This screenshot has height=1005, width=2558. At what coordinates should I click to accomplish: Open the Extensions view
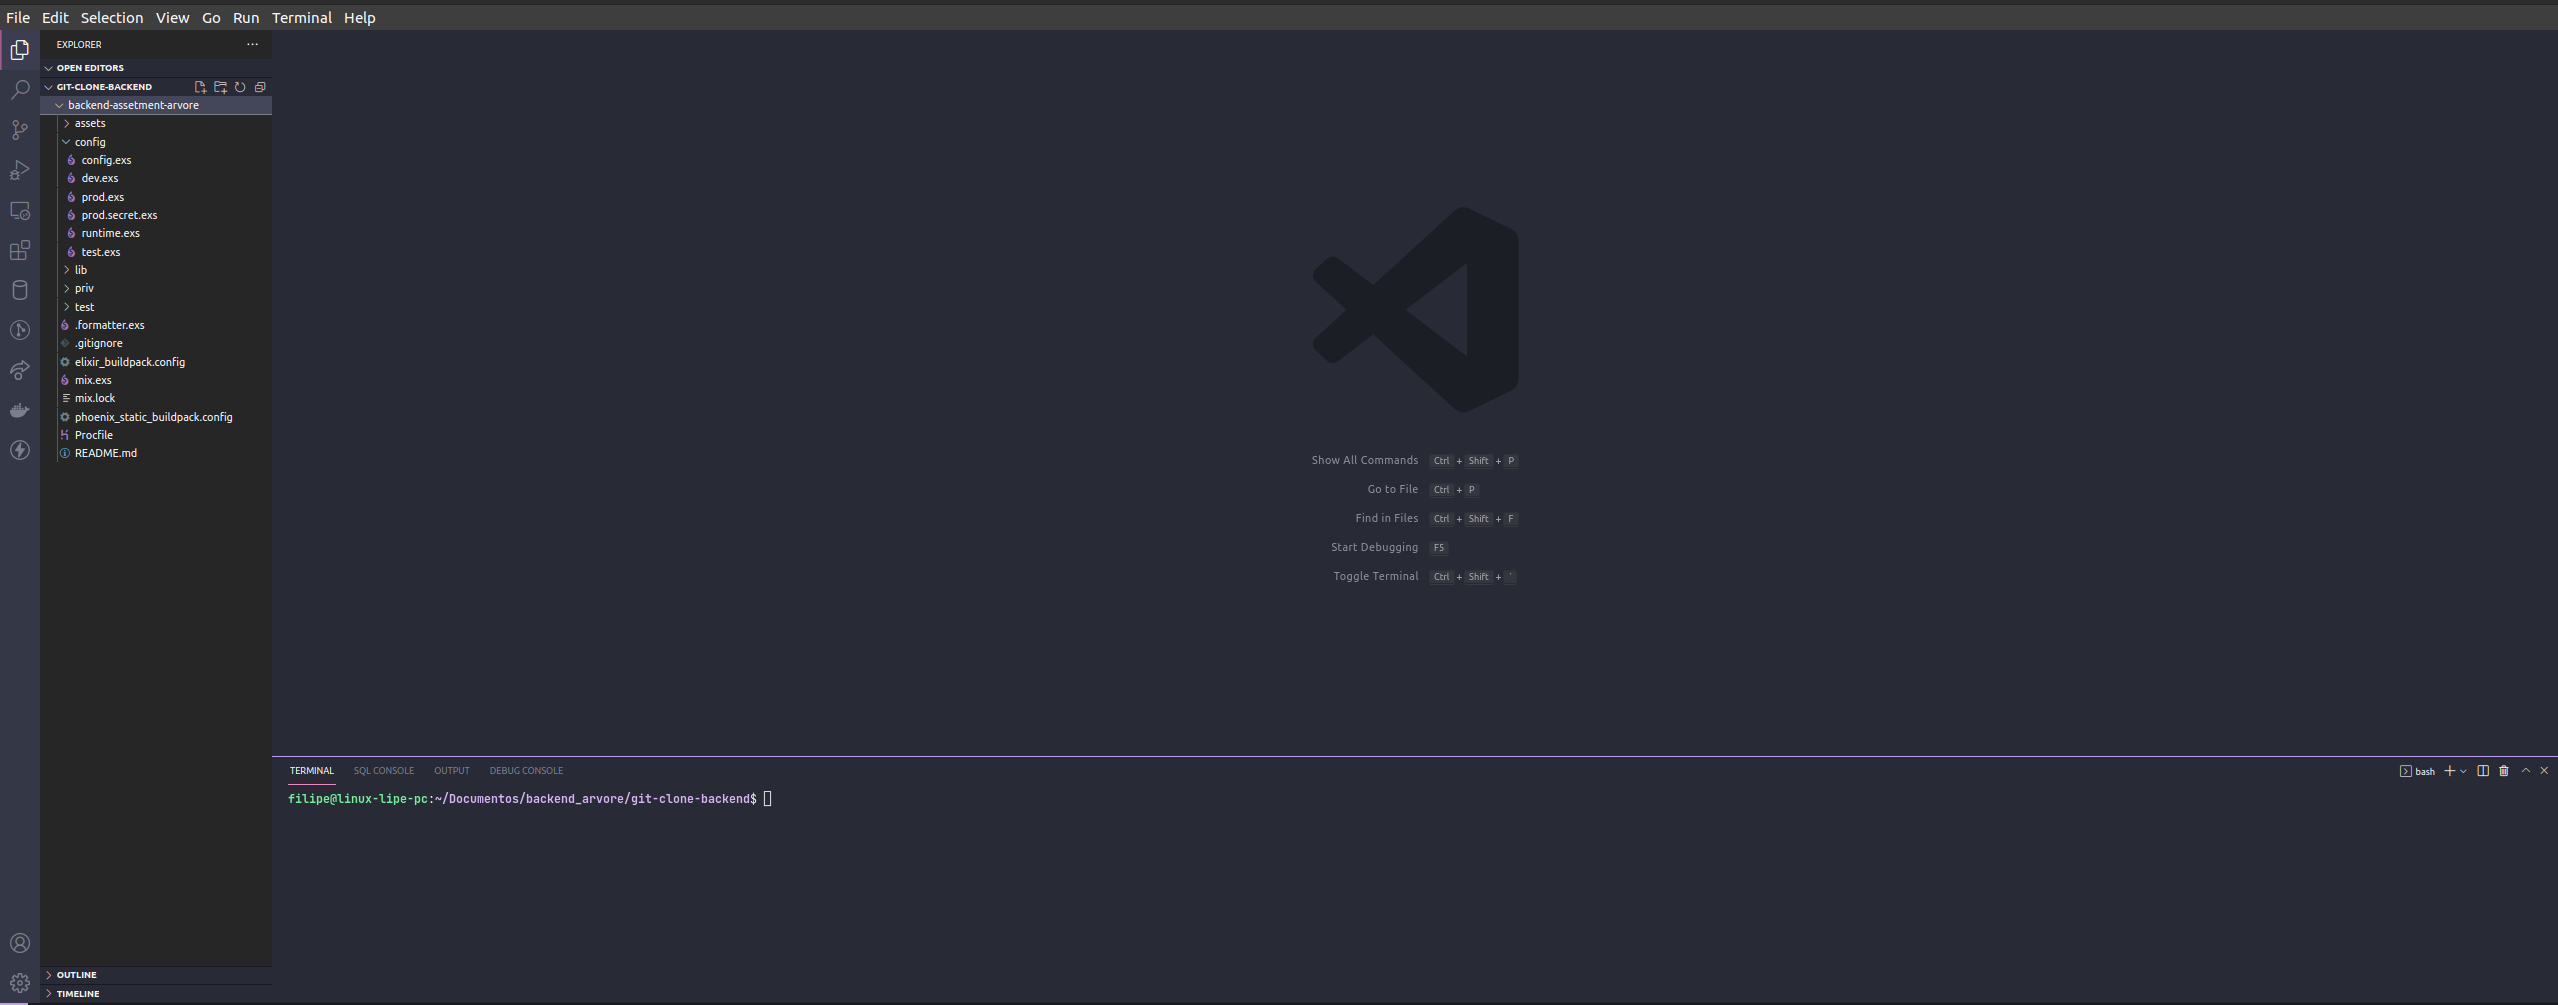[20, 251]
